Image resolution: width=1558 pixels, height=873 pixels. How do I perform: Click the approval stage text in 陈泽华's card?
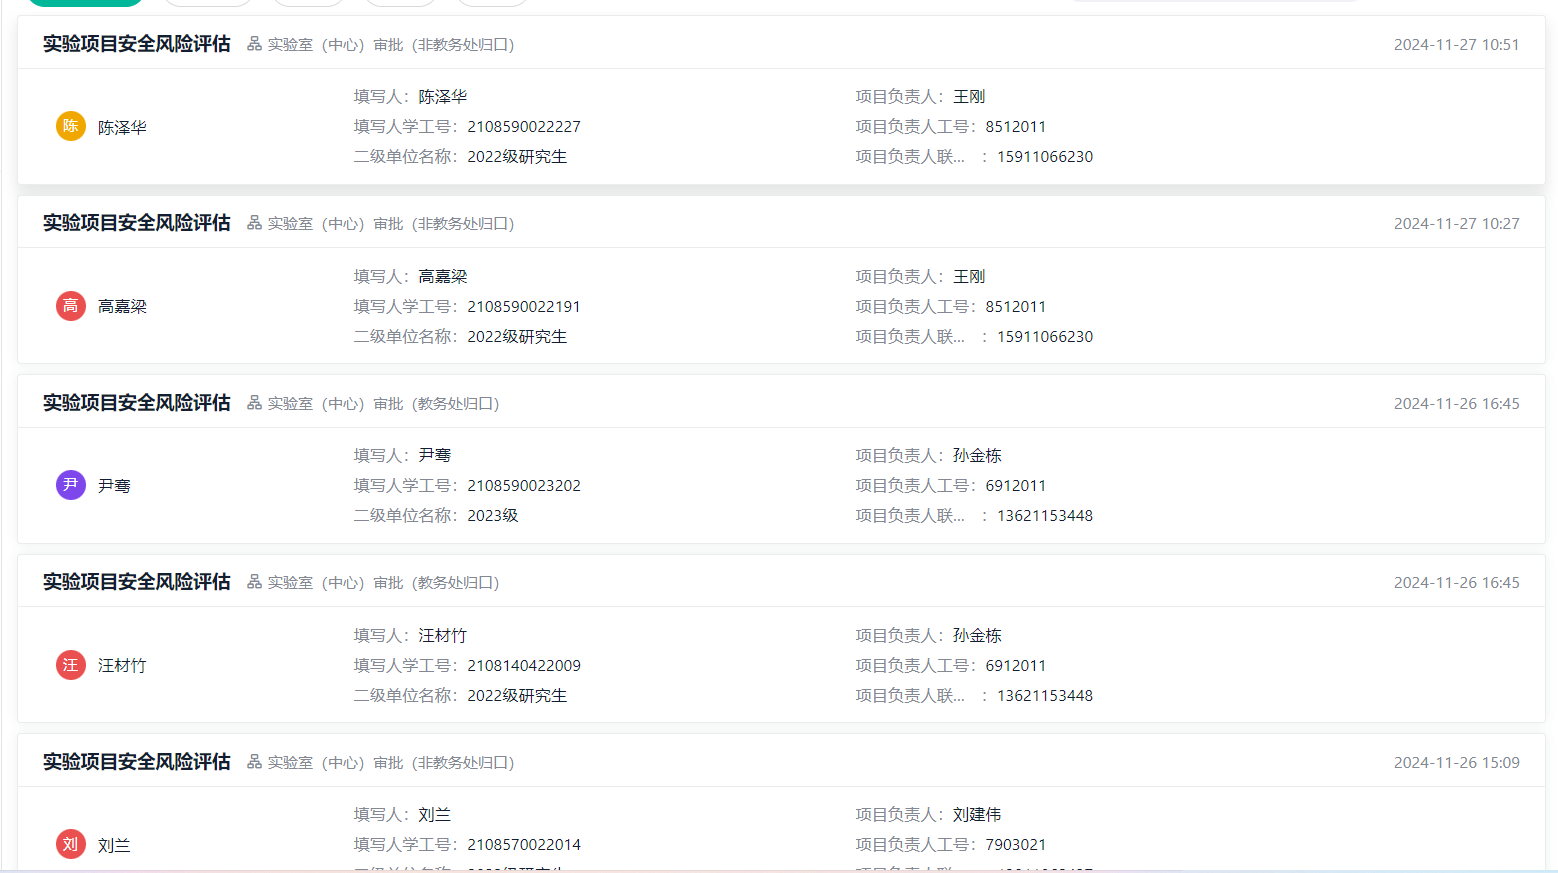click(390, 45)
